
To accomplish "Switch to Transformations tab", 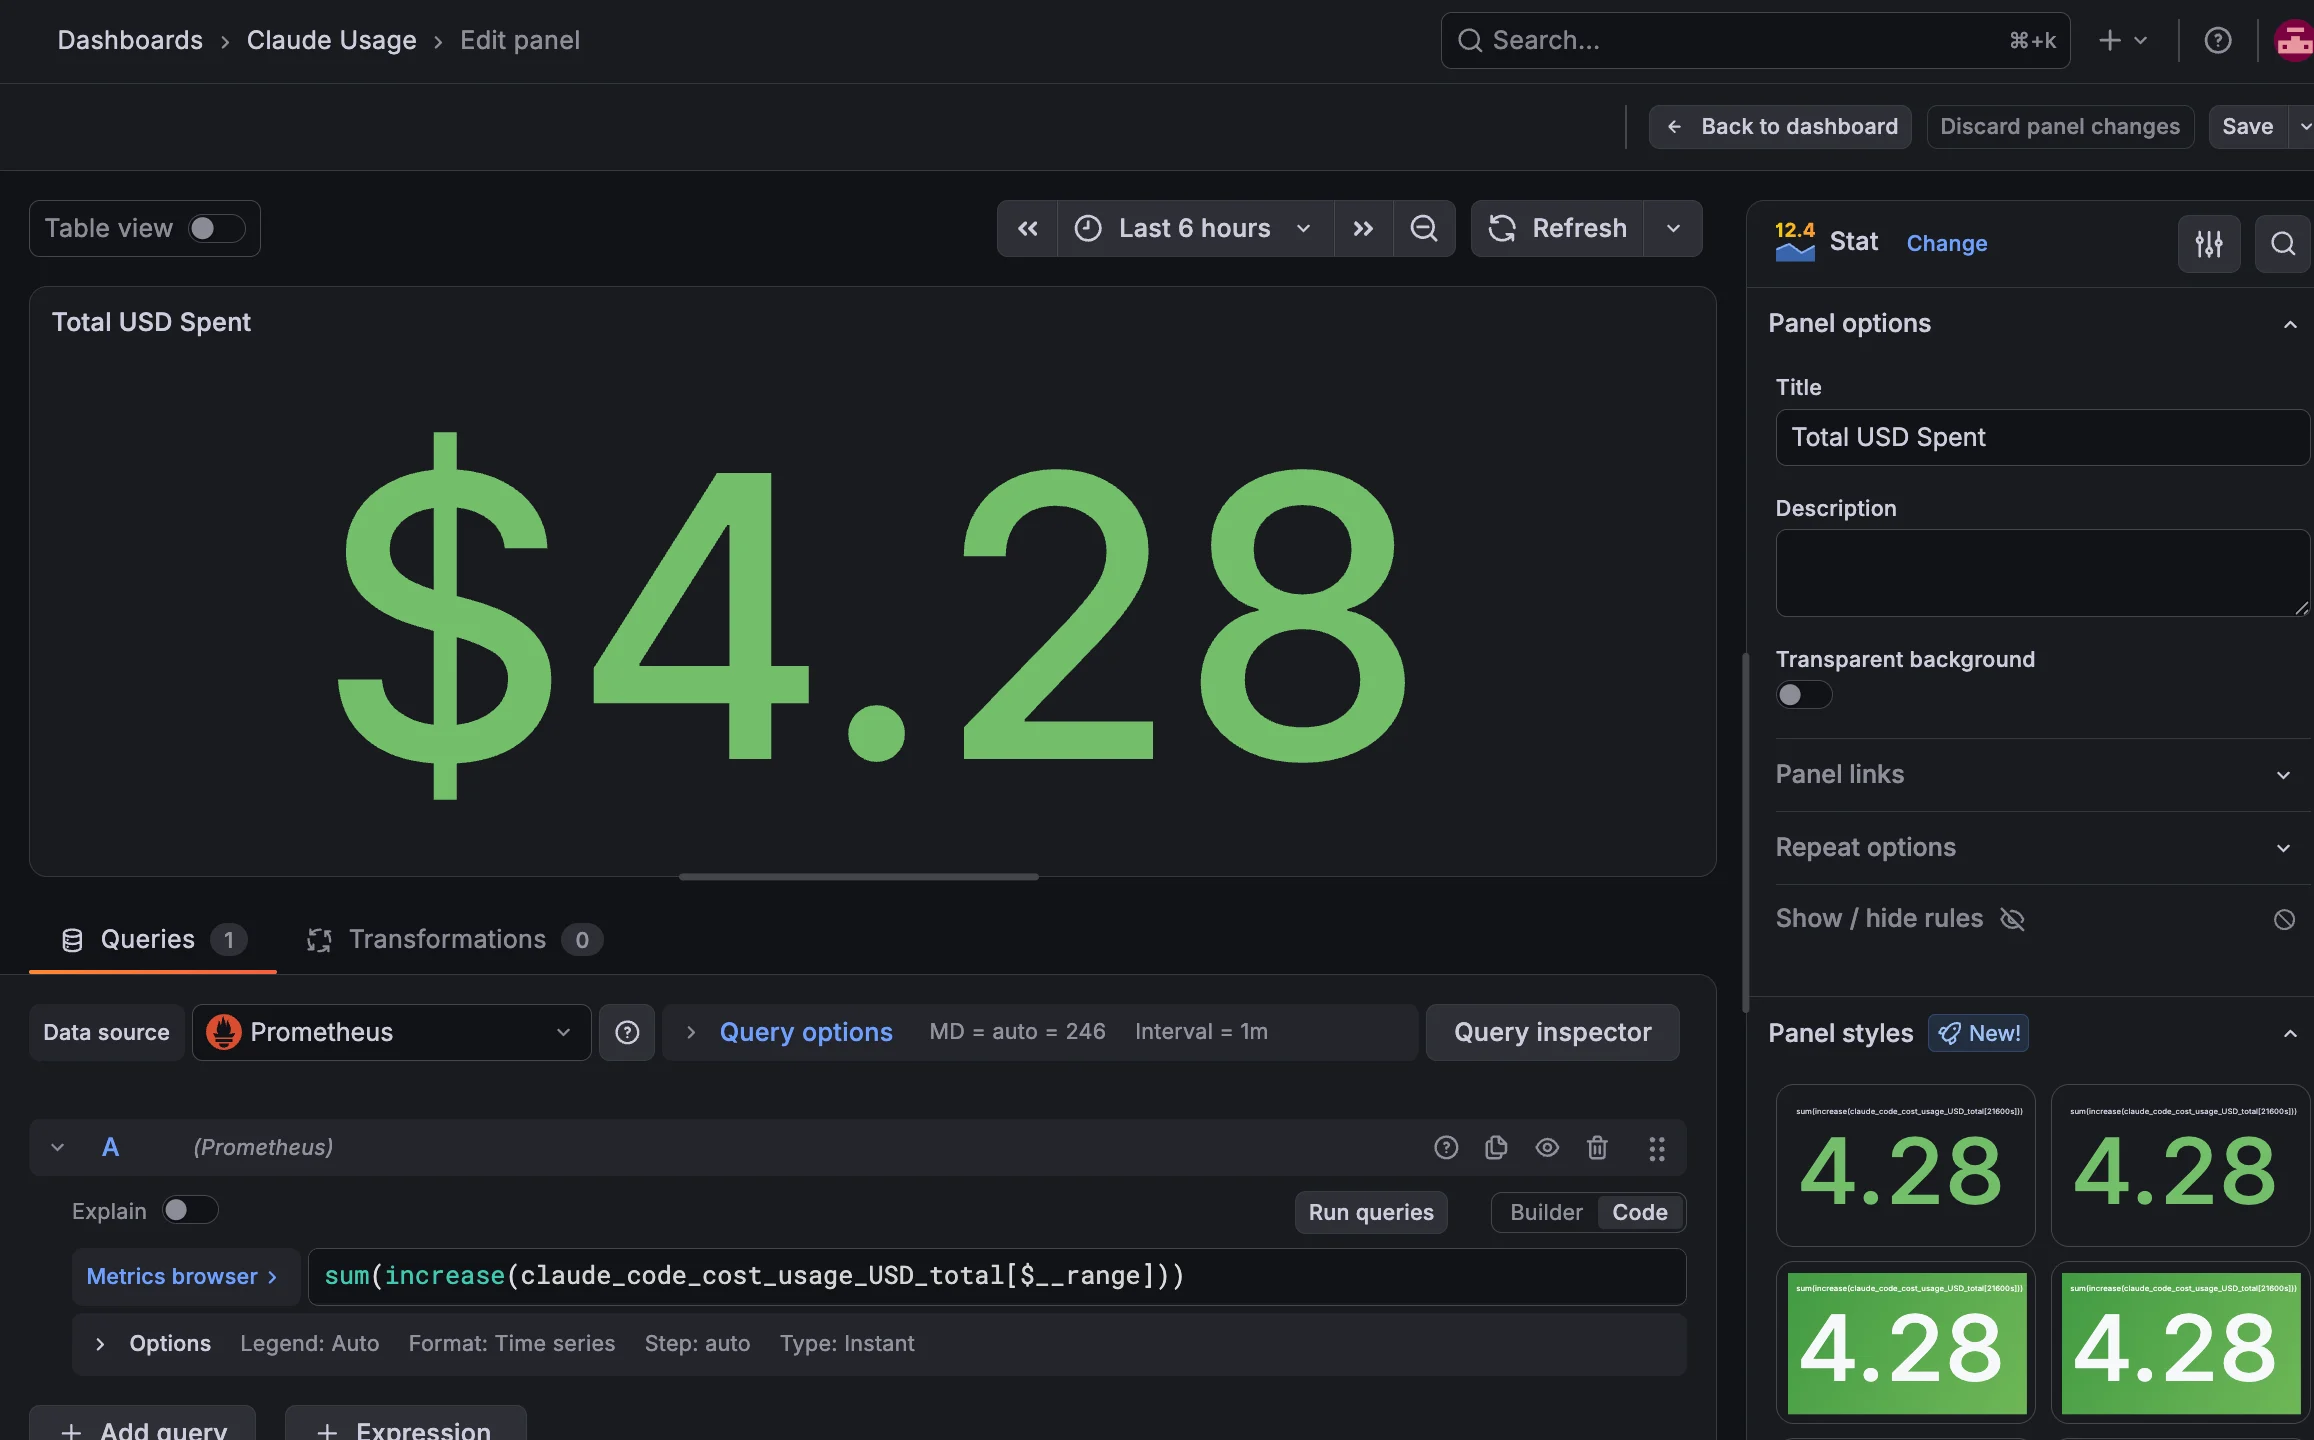I will [453, 940].
